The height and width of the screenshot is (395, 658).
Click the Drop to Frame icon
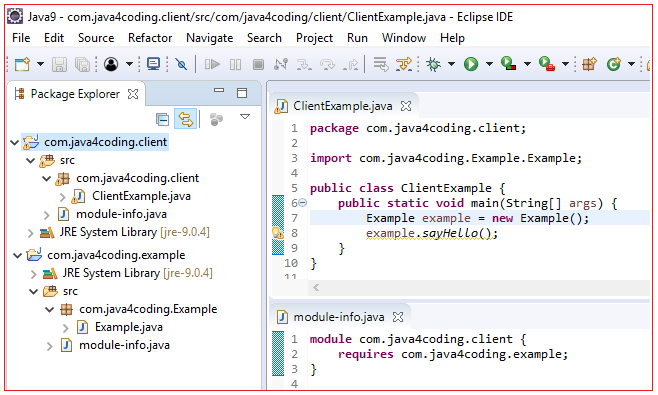(381, 64)
